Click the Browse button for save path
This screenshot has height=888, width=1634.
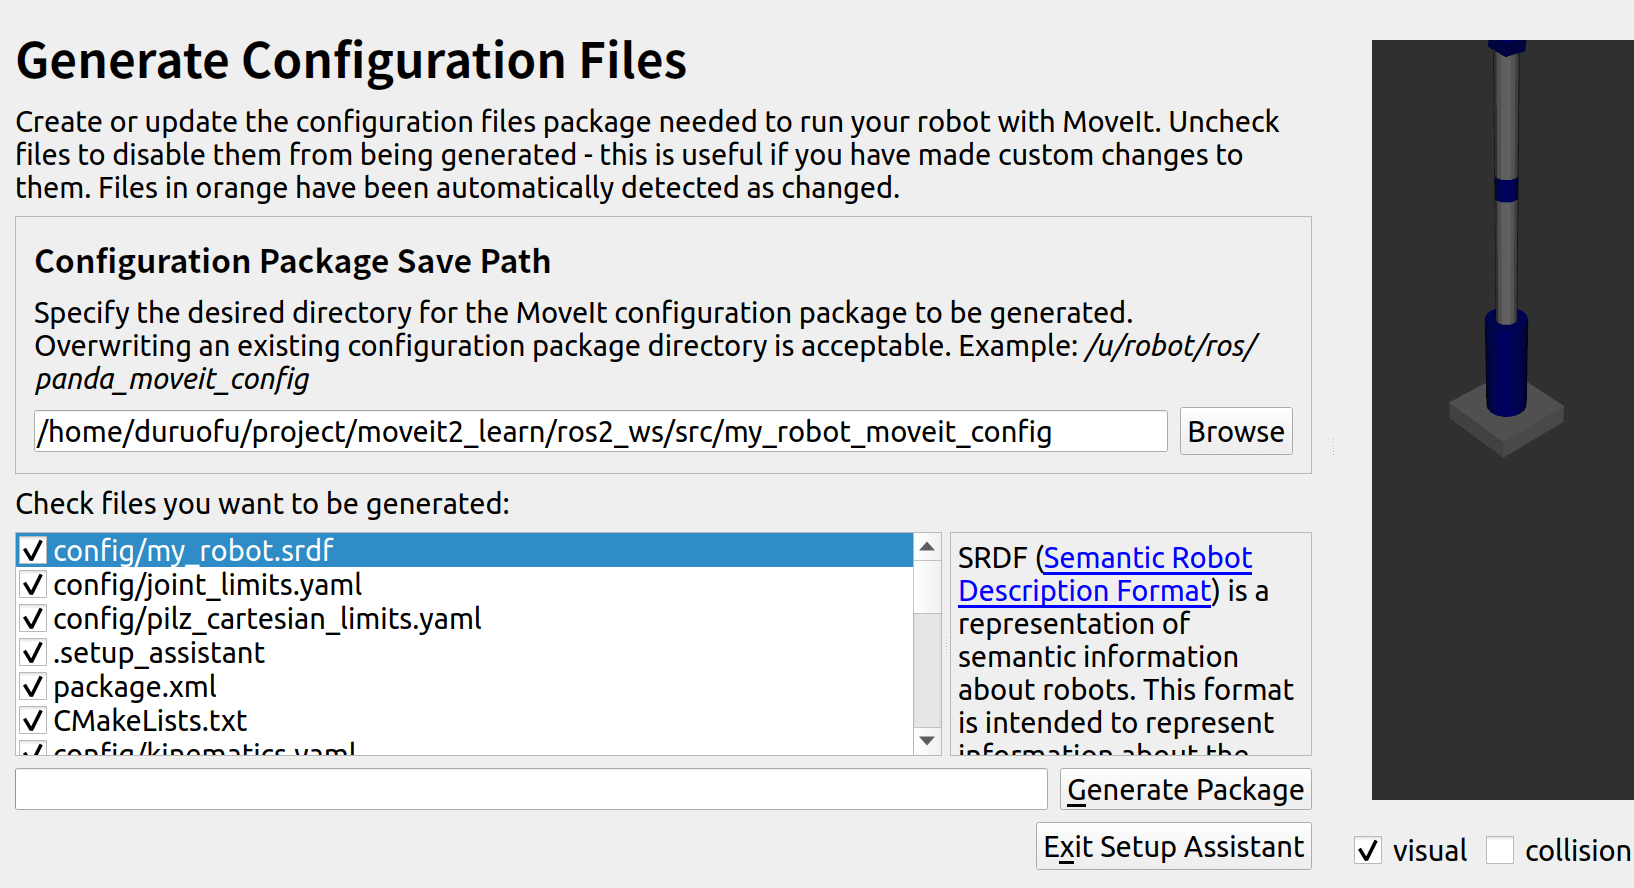[1235, 431]
